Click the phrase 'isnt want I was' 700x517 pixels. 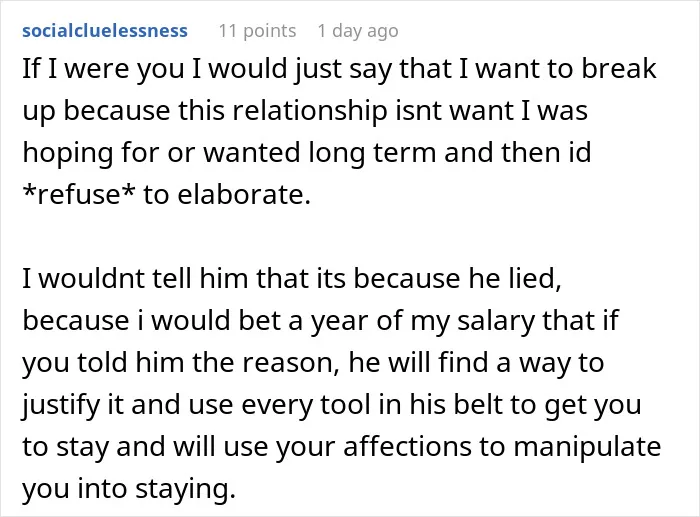click(x=492, y=111)
